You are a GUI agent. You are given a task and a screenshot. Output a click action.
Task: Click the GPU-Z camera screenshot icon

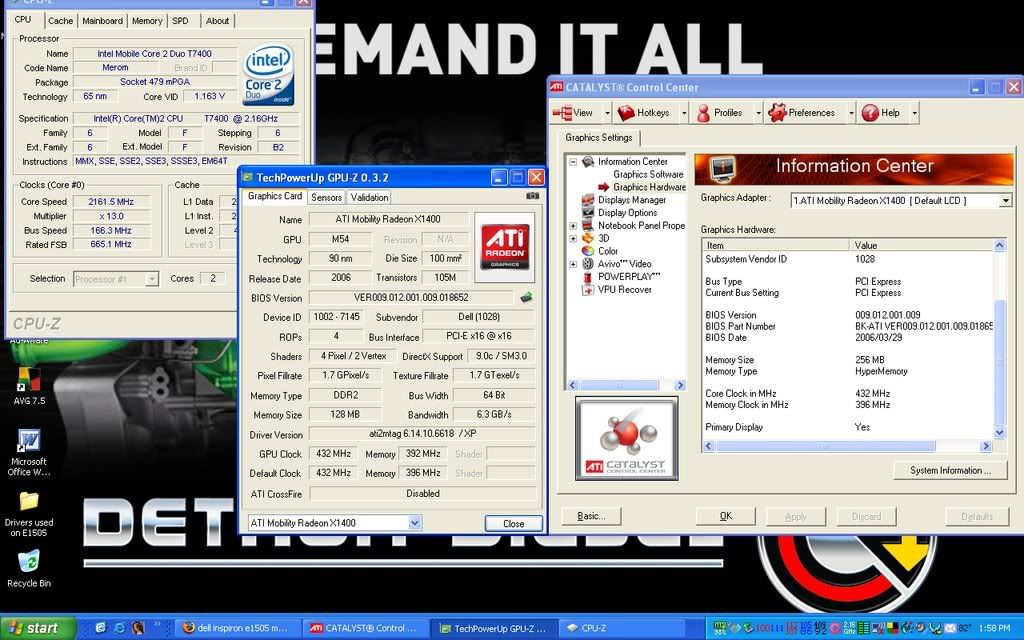pos(532,195)
